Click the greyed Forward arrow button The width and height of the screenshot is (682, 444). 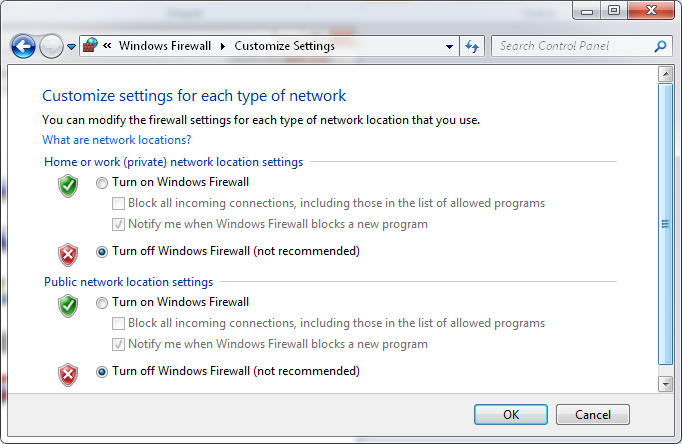pyautogui.click(x=51, y=46)
